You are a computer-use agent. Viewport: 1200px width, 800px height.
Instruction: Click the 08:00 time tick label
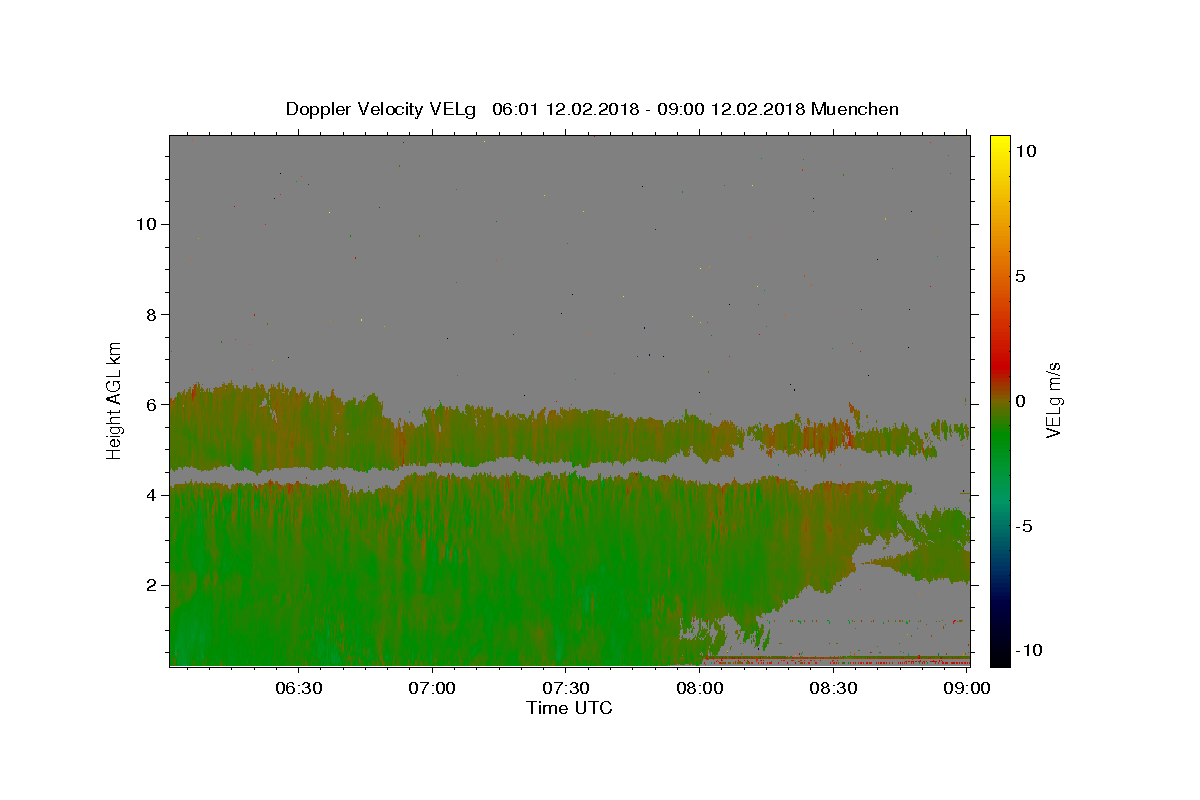[x=700, y=688]
